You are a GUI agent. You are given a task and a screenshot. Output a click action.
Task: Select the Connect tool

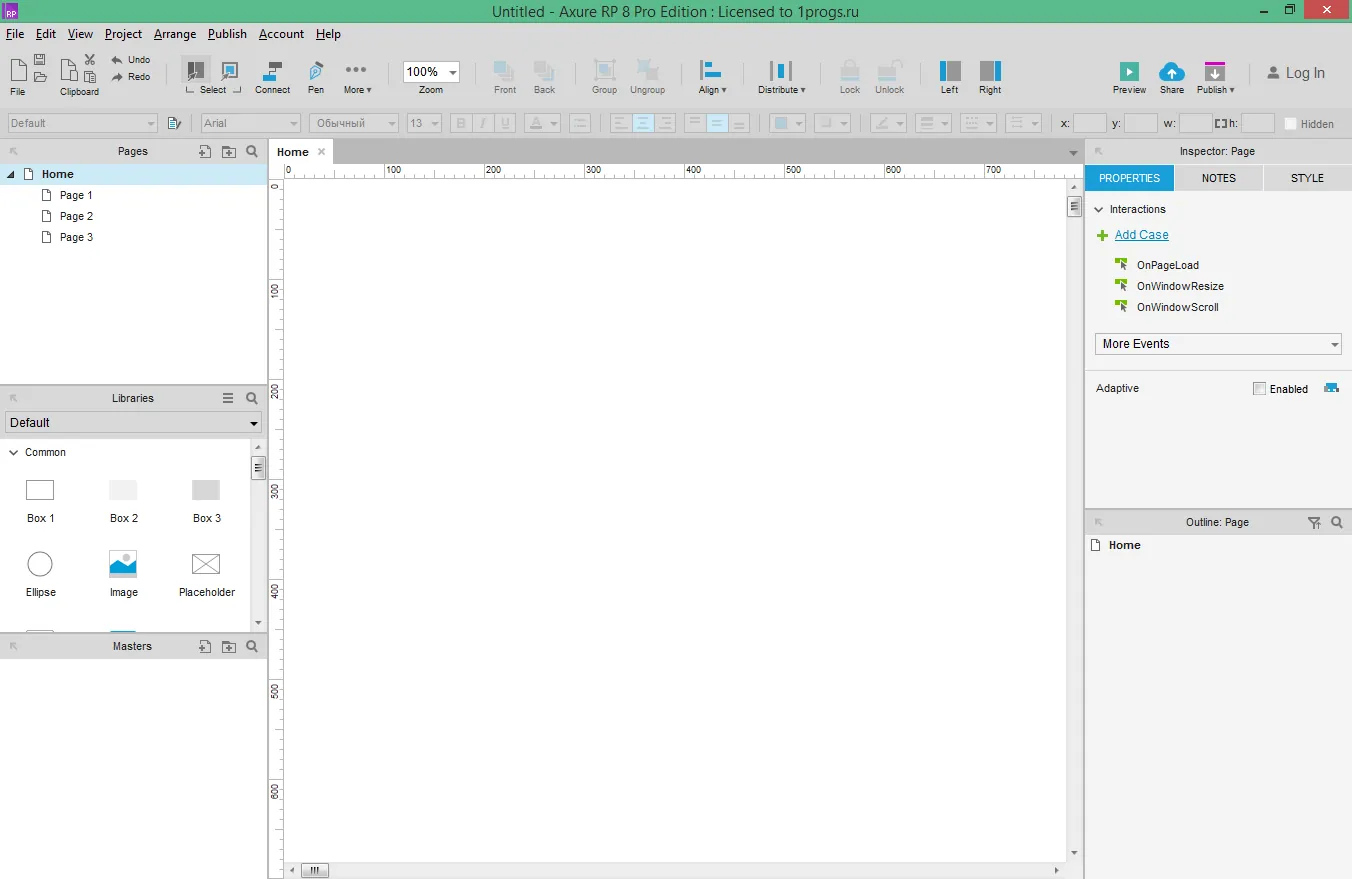[272, 77]
